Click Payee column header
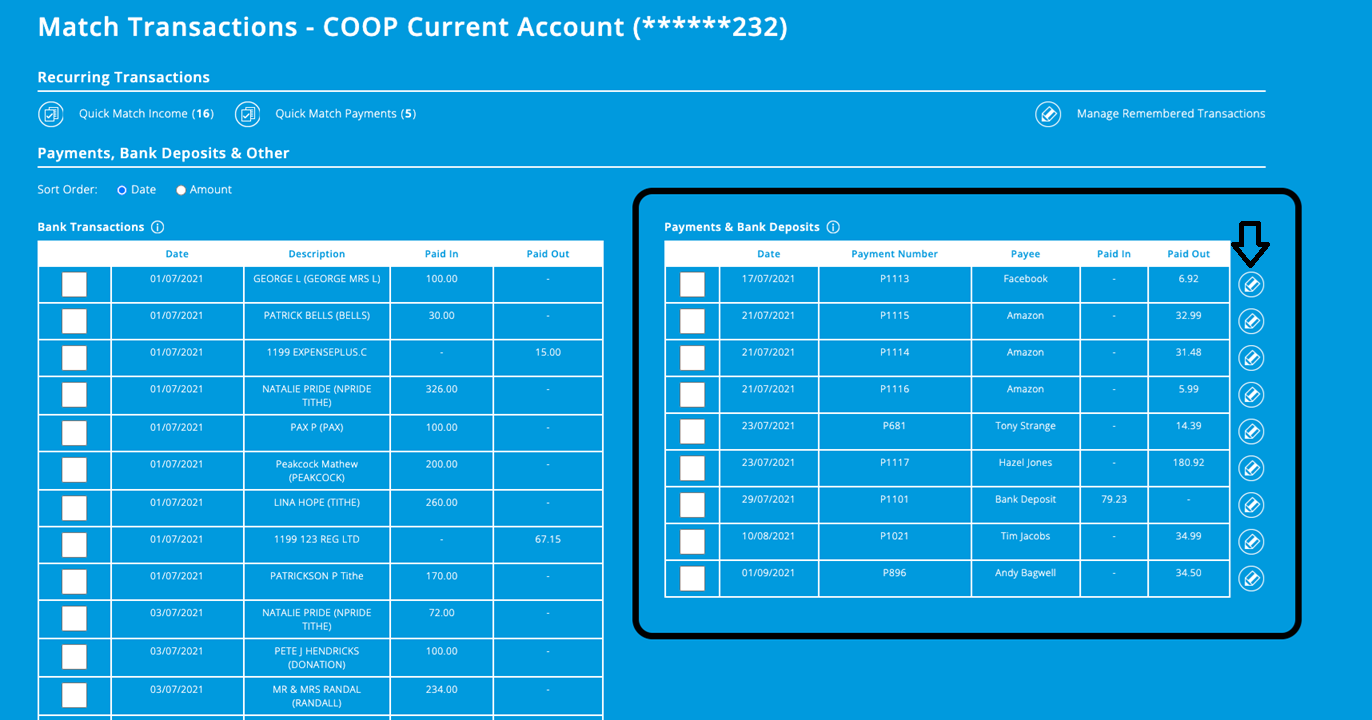Screen dimensions: 1372x720 click(1026, 254)
